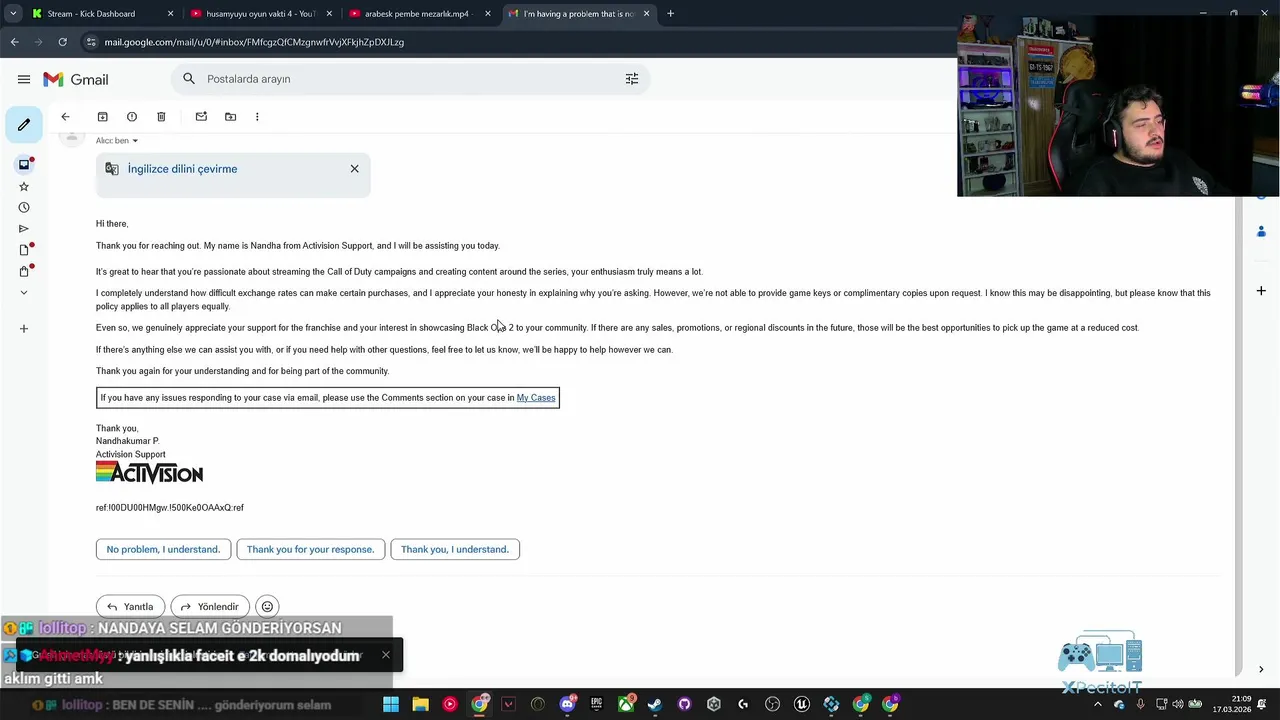Expand recipient details arrow next to 'Alıcı: ben'

point(135,141)
